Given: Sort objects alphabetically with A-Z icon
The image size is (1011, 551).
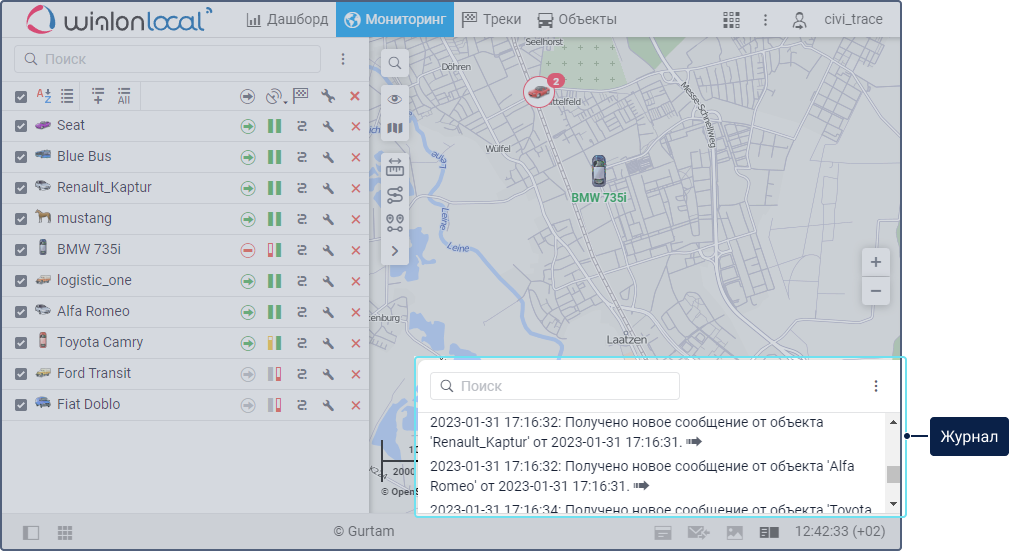Looking at the screenshot, I should click(x=44, y=96).
